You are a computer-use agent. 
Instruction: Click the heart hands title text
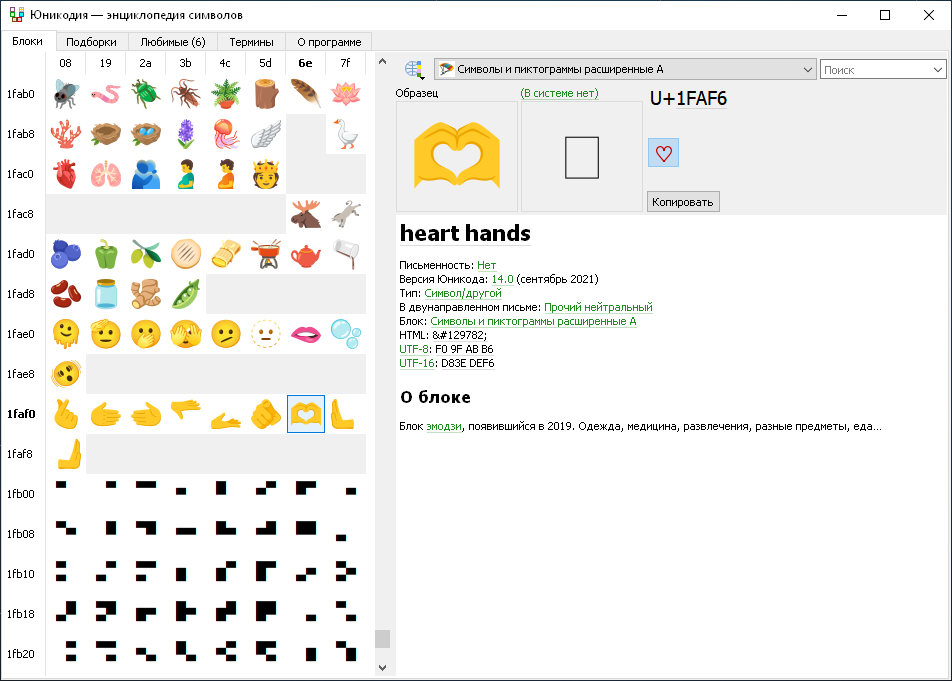tap(465, 234)
